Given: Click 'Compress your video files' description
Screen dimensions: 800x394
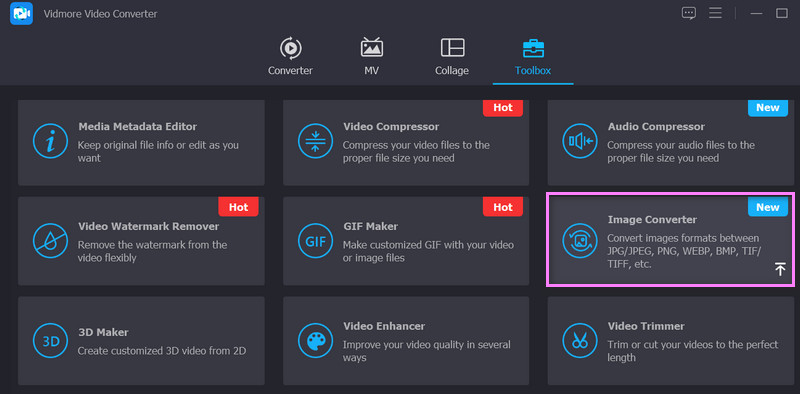Looking at the screenshot, I should click(416, 152).
